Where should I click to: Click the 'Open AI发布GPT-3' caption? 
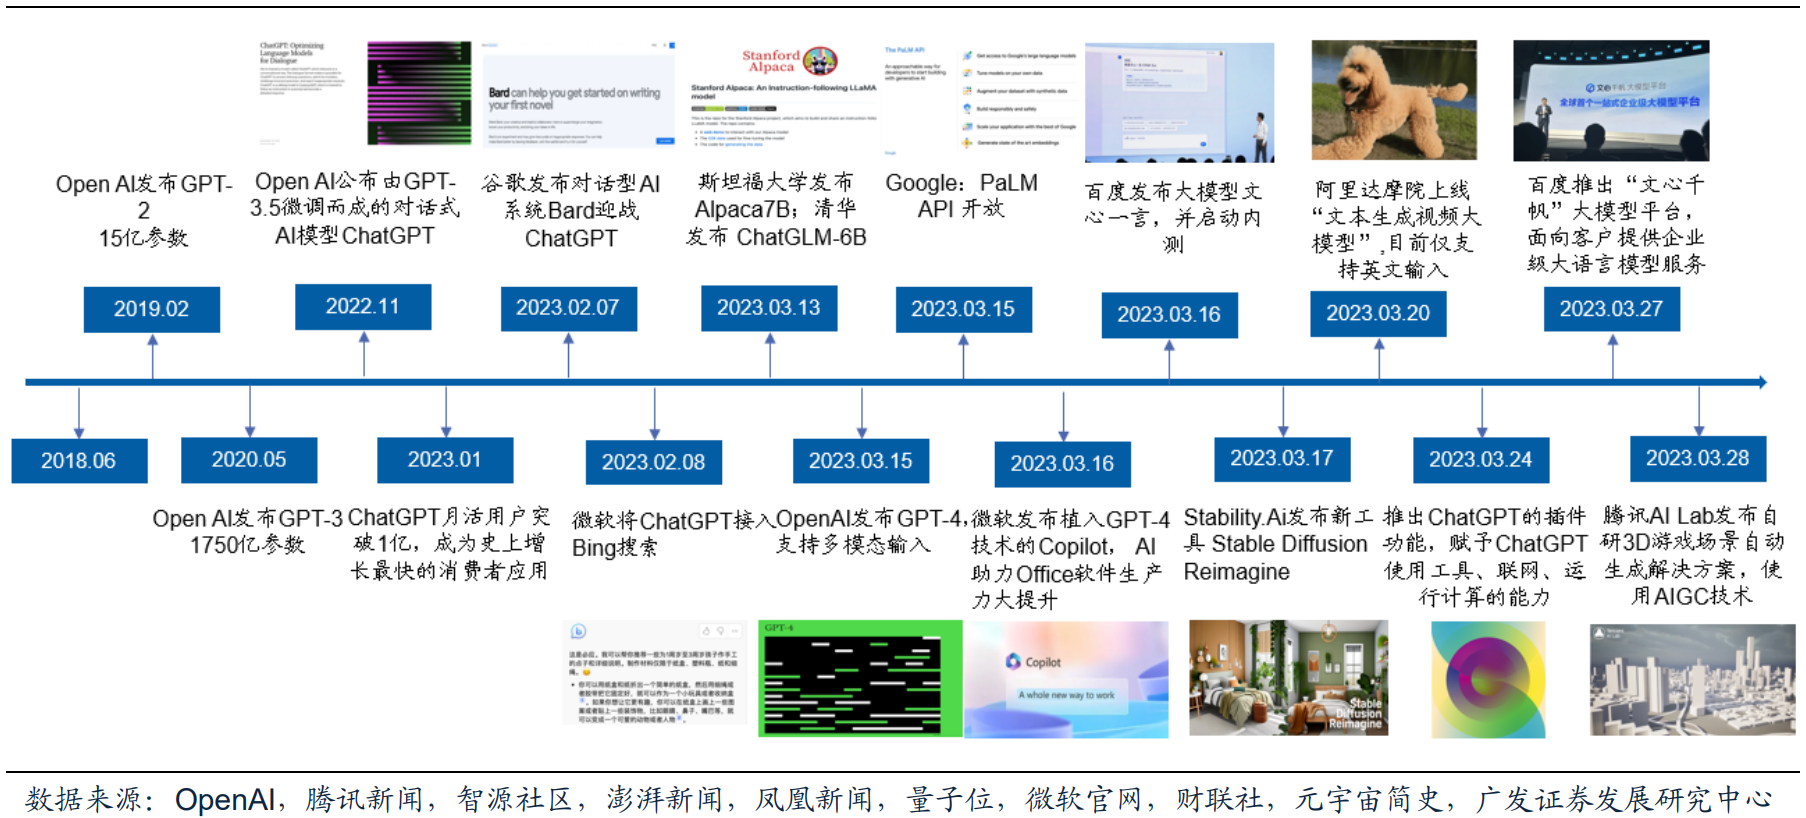pyautogui.click(x=248, y=518)
